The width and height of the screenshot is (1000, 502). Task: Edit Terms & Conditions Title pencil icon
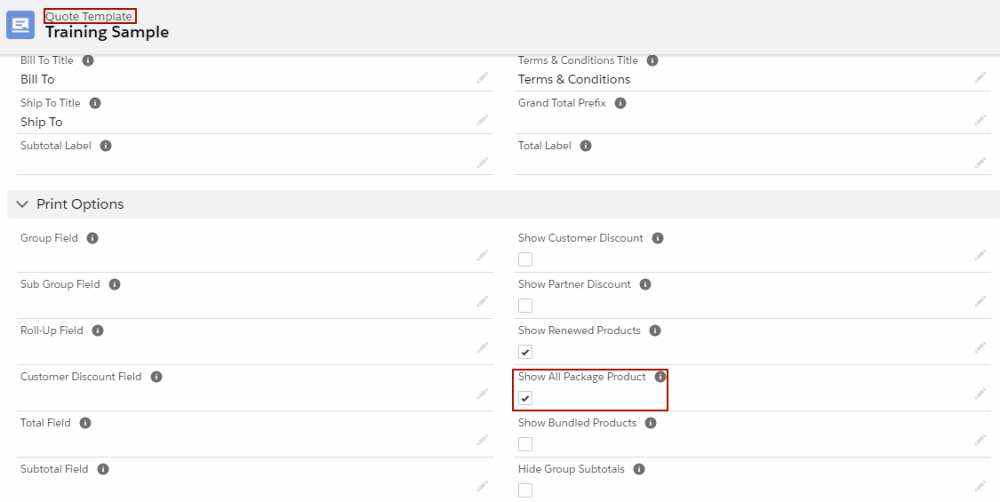pos(980,78)
